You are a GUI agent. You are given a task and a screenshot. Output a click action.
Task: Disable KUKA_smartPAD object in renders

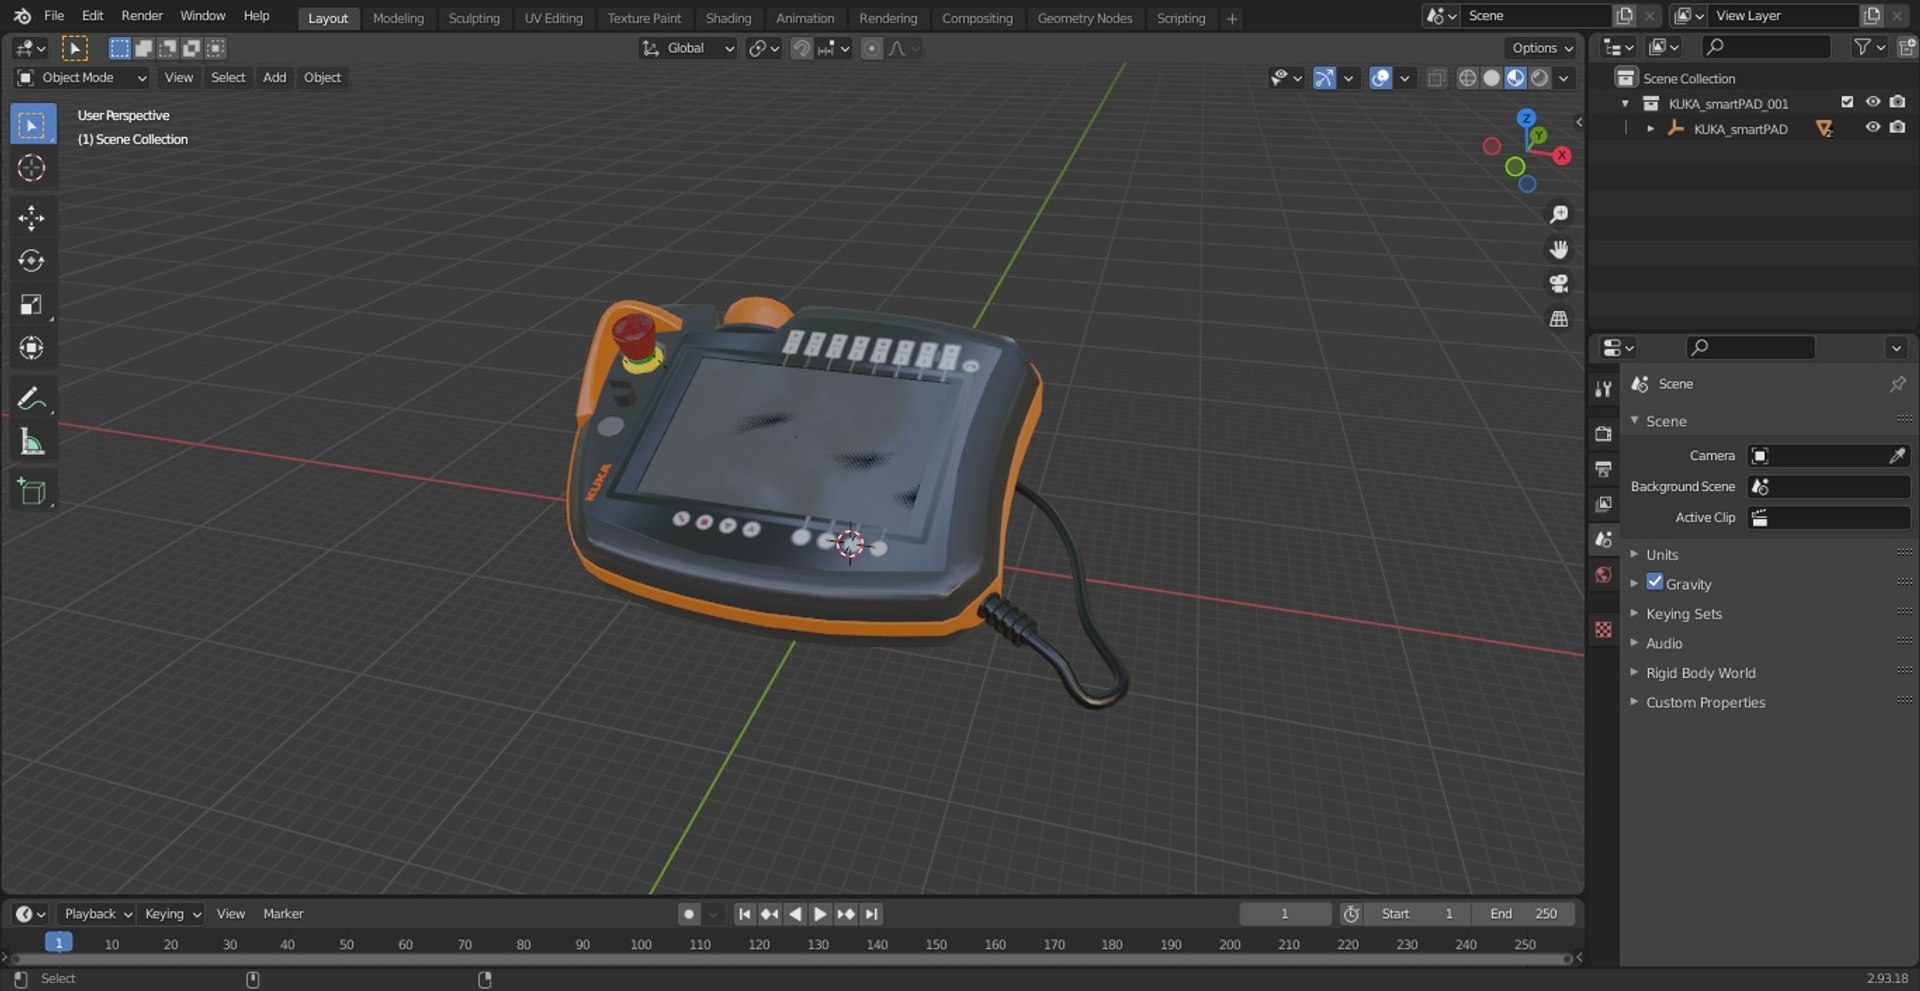pyautogui.click(x=1897, y=128)
